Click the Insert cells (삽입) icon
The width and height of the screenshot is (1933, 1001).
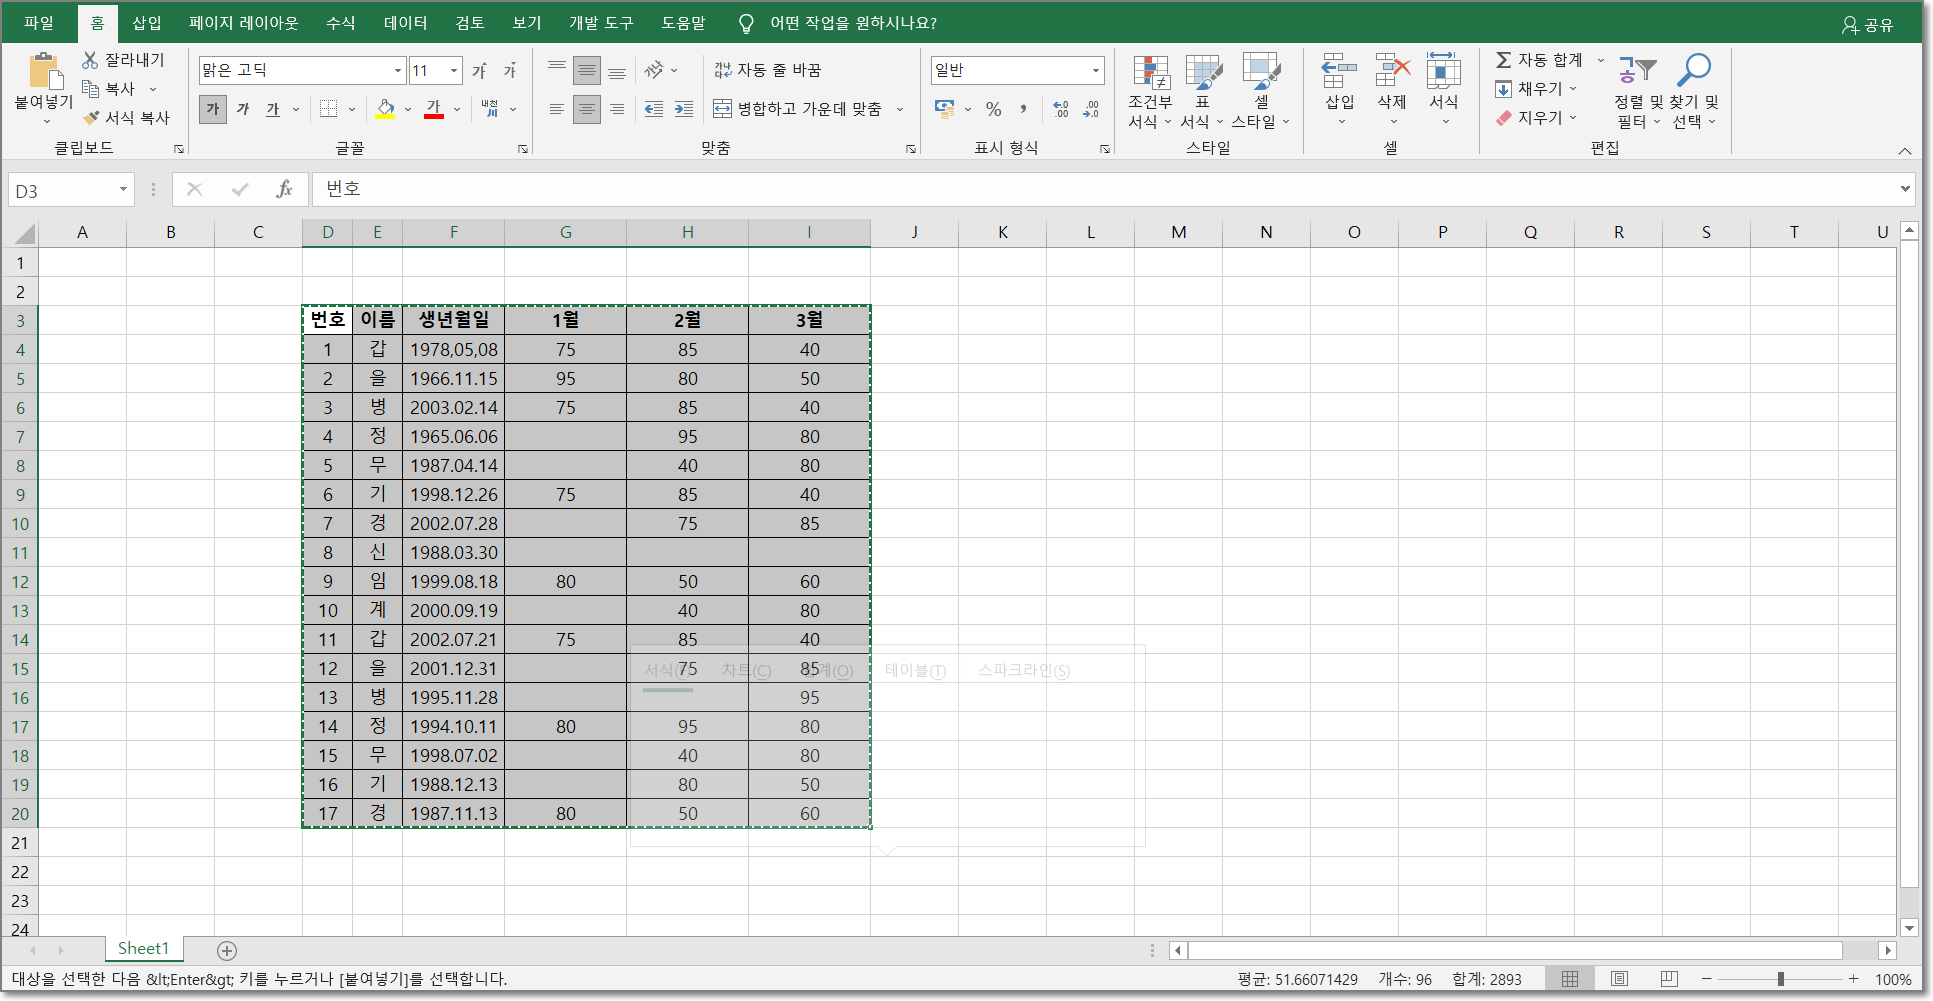1339,72
